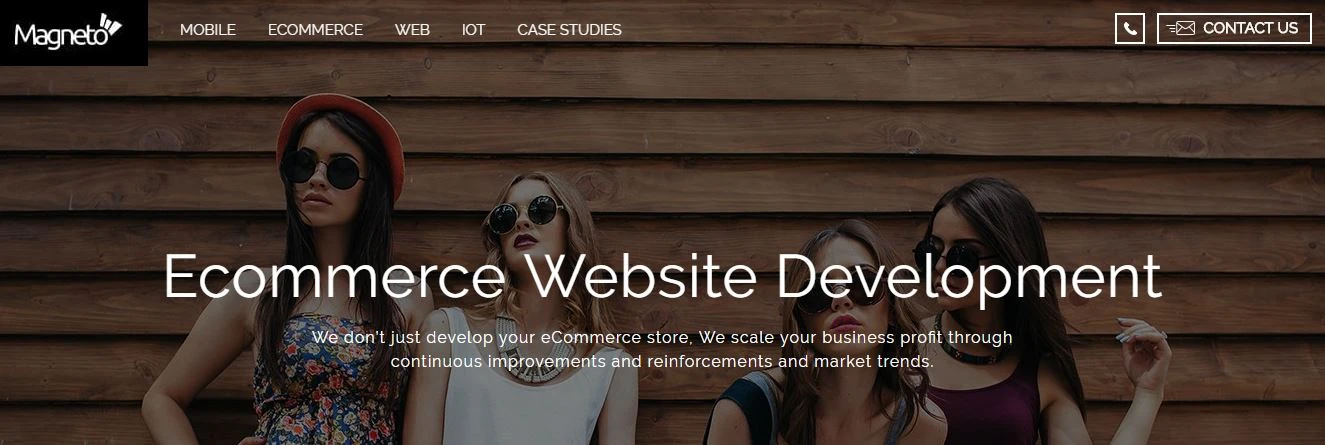Click the striped mark above the Magneto wordmark
Screen dimensions: 1325x445
(111, 24)
